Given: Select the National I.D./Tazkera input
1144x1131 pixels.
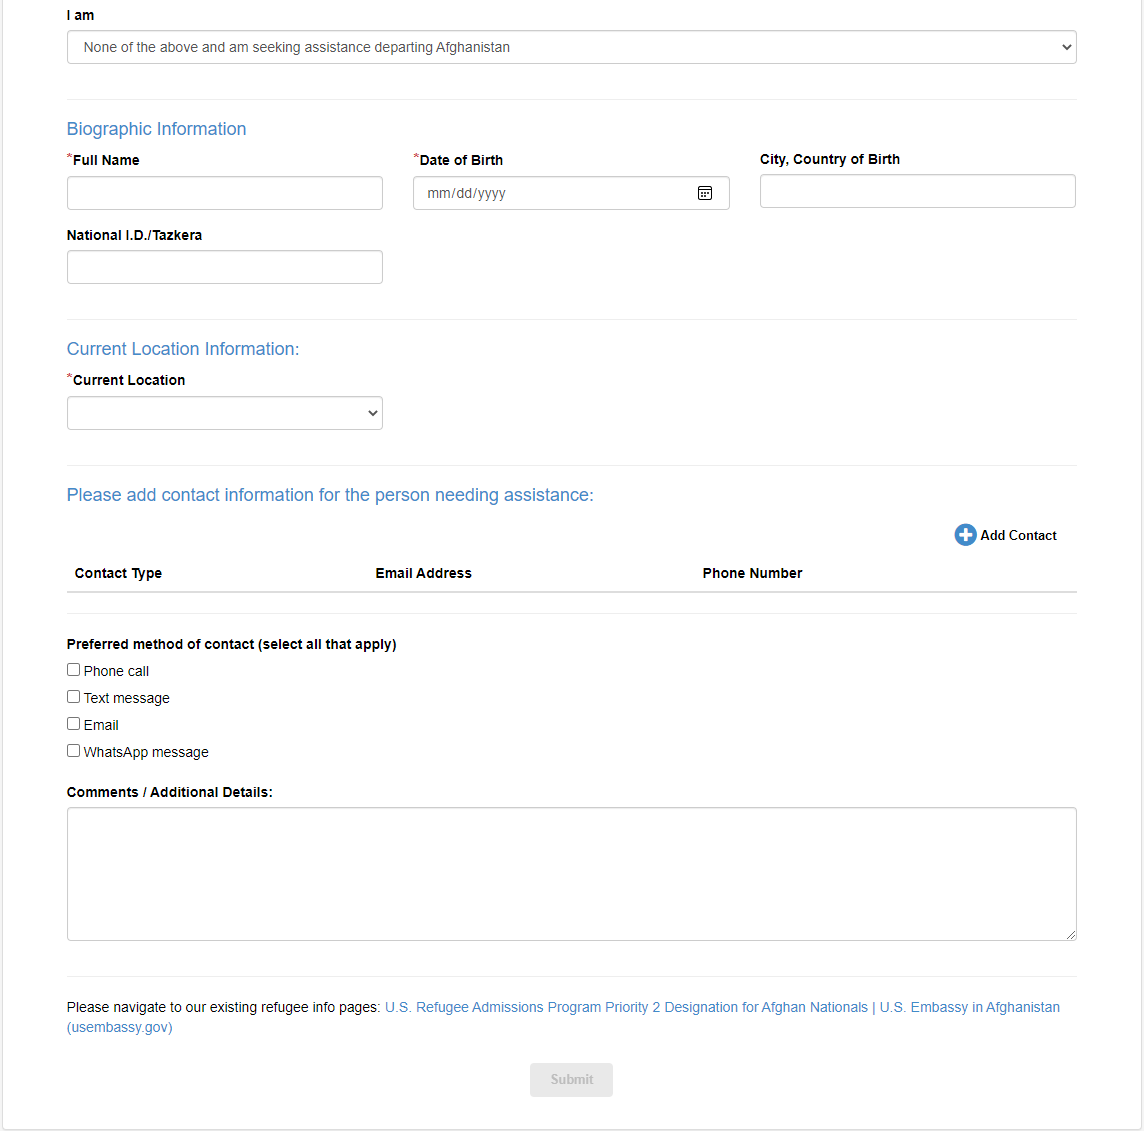Looking at the screenshot, I should coord(224,267).
